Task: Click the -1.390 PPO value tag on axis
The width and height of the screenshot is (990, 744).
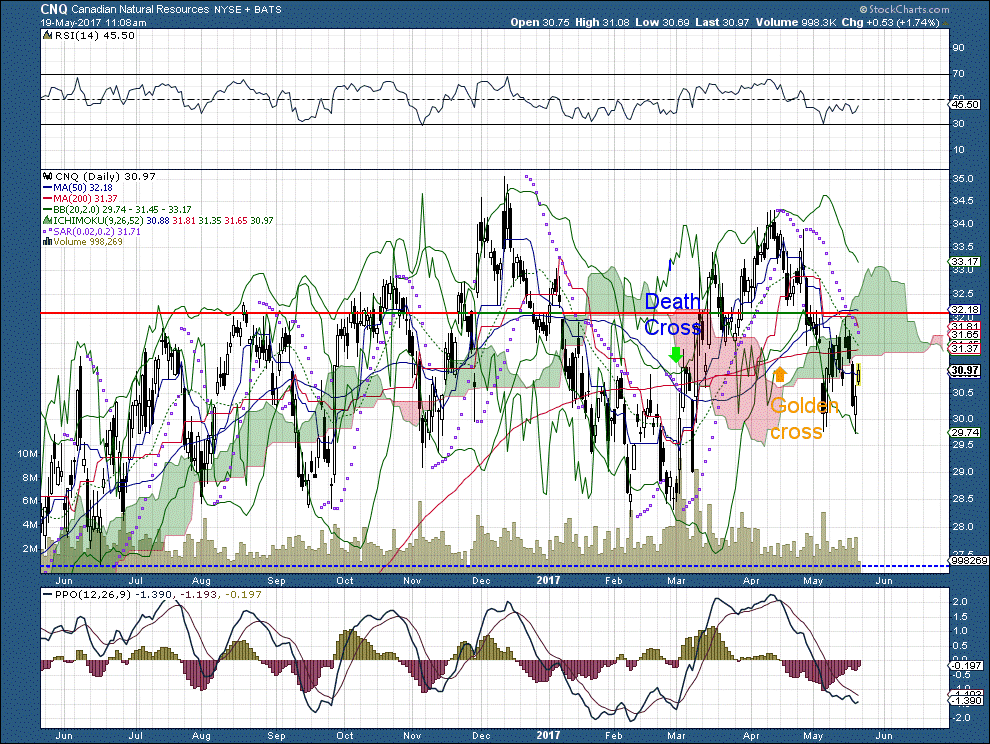Action: (967, 701)
